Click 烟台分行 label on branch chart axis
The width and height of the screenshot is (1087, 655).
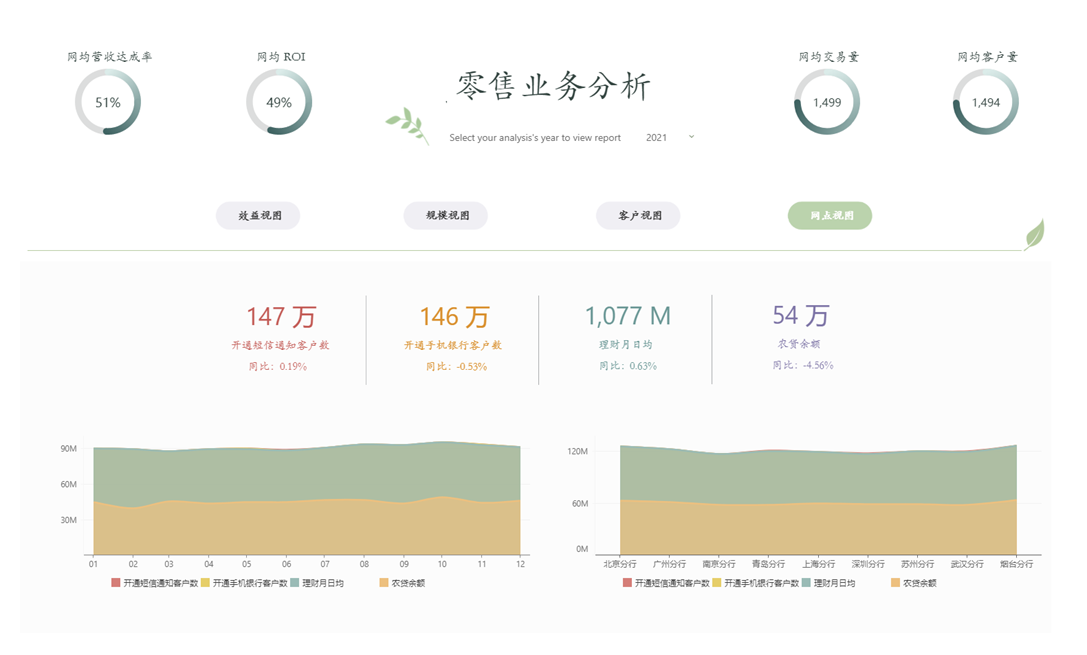pos(1016,564)
